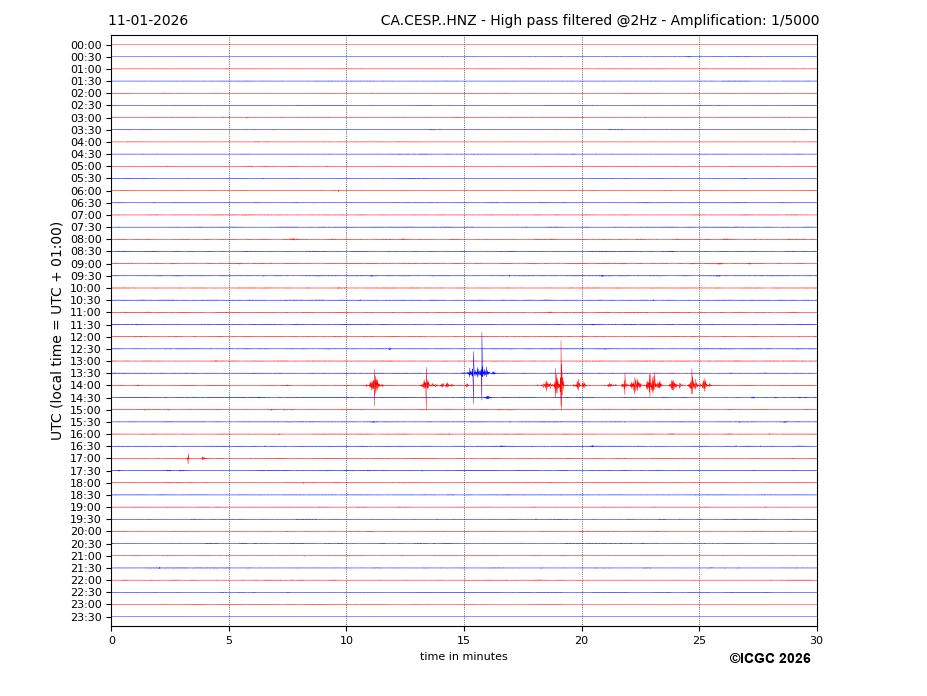The image size is (927, 696).
Task: Click the date label 11-01-2026
Action: click(148, 21)
